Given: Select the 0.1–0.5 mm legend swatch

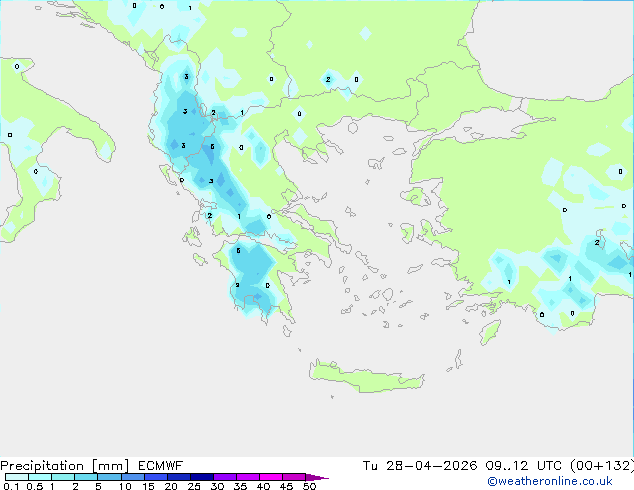Looking at the screenshot, I should 17,477.
